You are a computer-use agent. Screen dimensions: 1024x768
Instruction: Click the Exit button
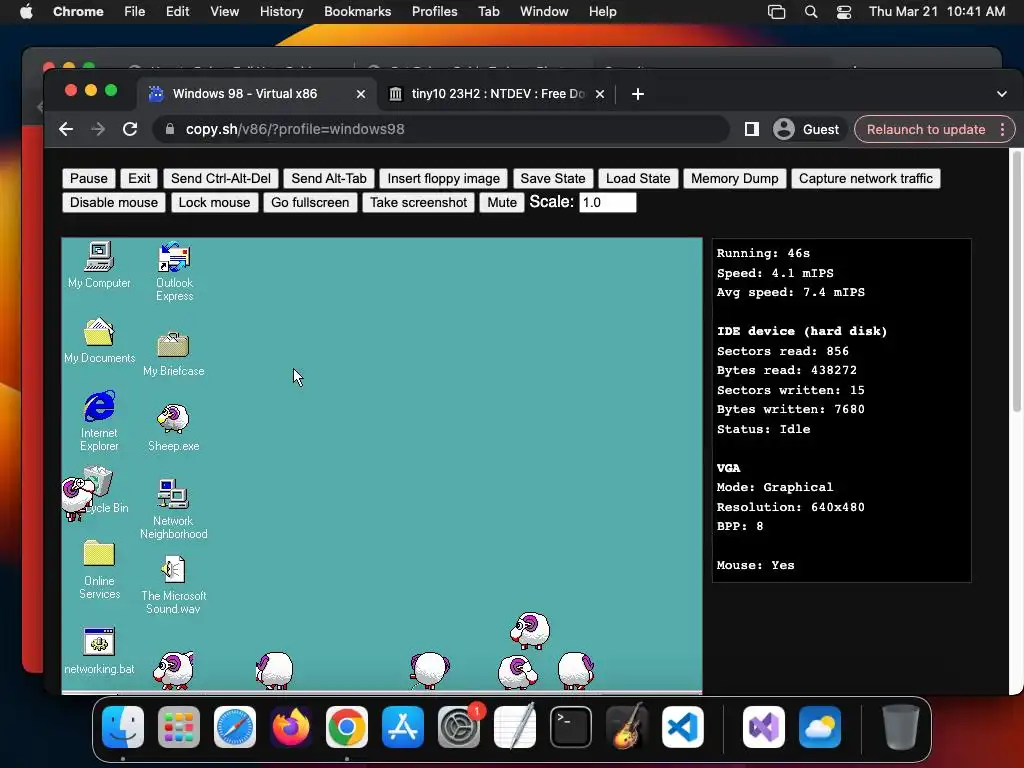pyautogui.click(x=139, y=178)
